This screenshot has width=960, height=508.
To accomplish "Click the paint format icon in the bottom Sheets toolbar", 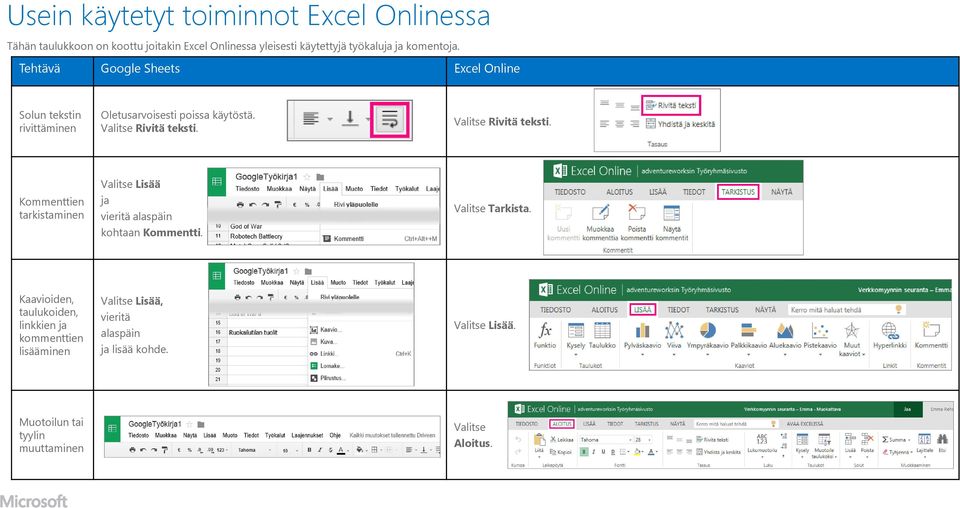I will coord(165,450).
